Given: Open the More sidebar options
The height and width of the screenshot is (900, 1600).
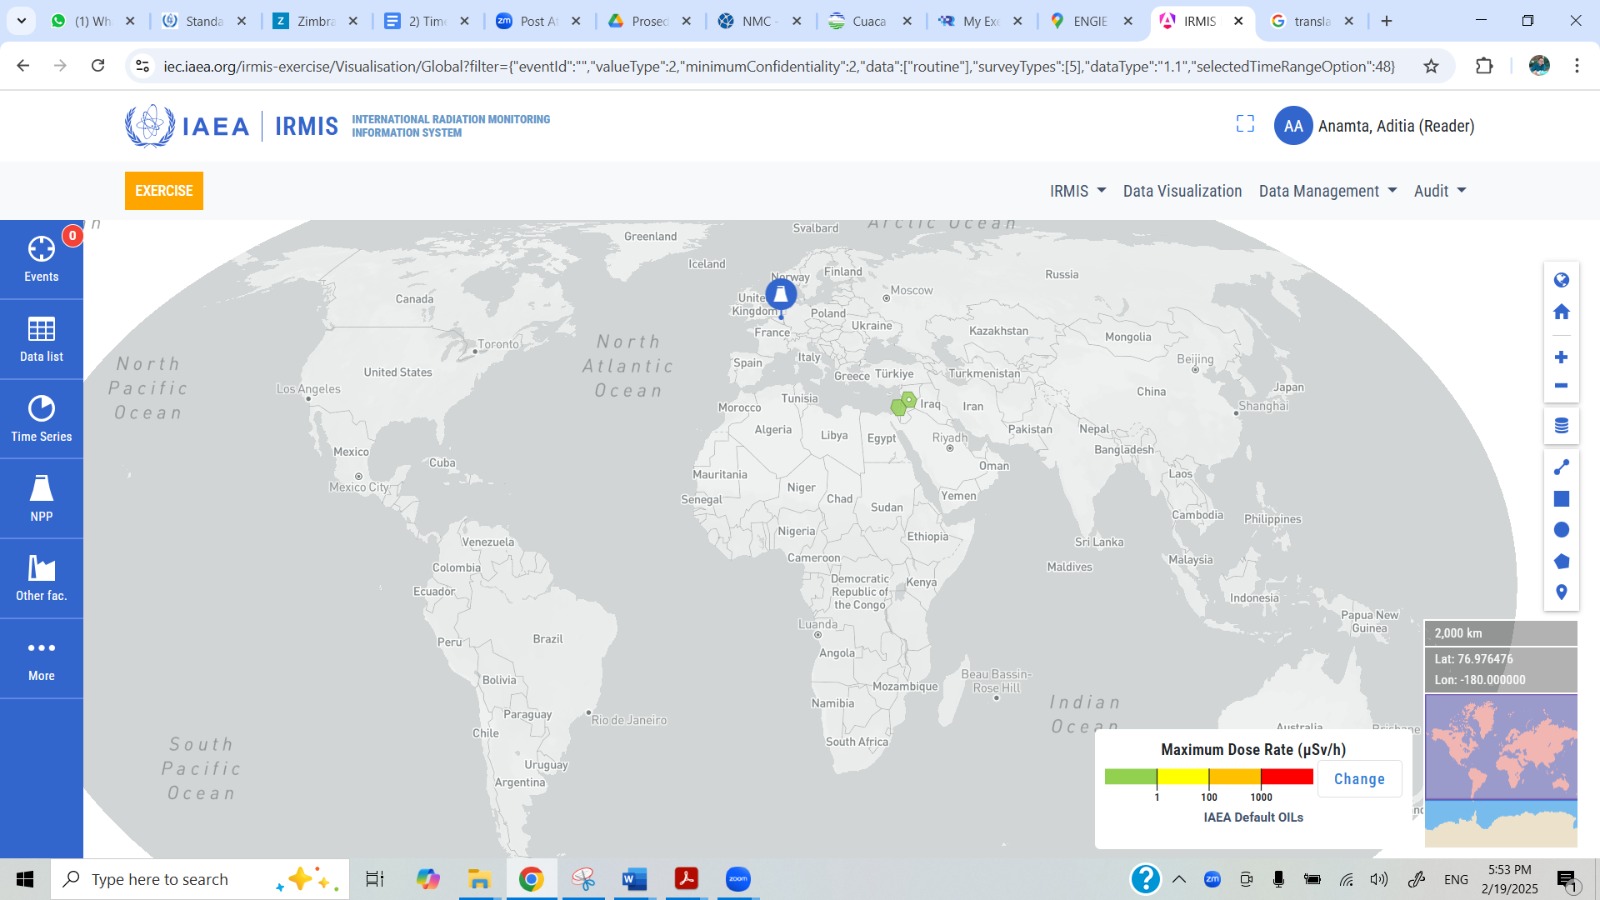Looking at the screenshot, I should tap(41, 659).
